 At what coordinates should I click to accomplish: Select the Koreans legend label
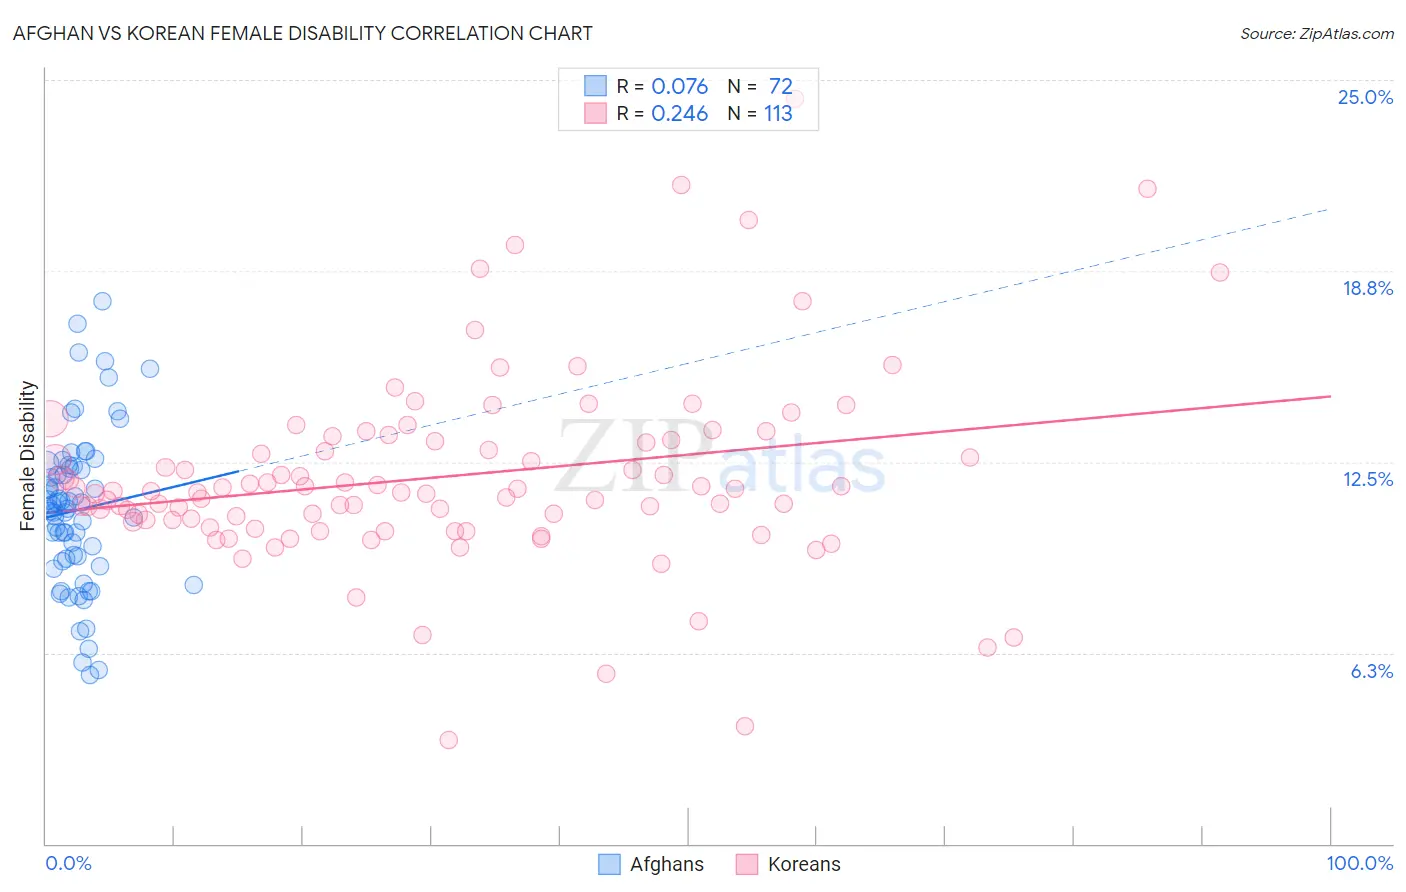[x=804, y=864]
